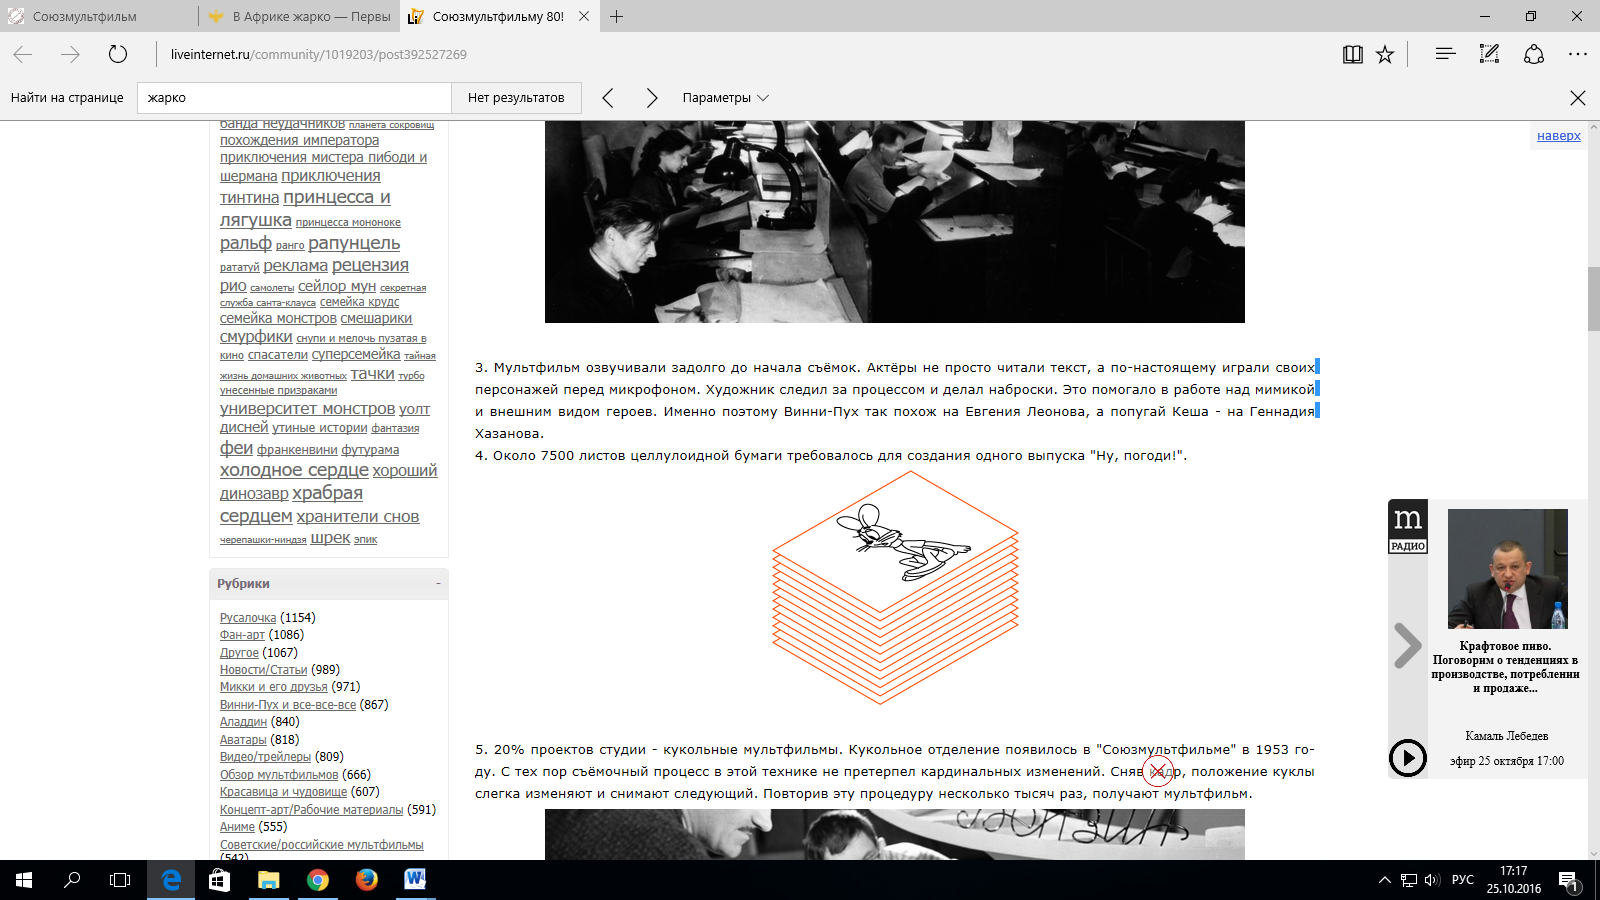1600x900 pixels.
Task: Close the Союзмультфильму 80! tab
Action: pyautogui.click(x=584, y=16)
